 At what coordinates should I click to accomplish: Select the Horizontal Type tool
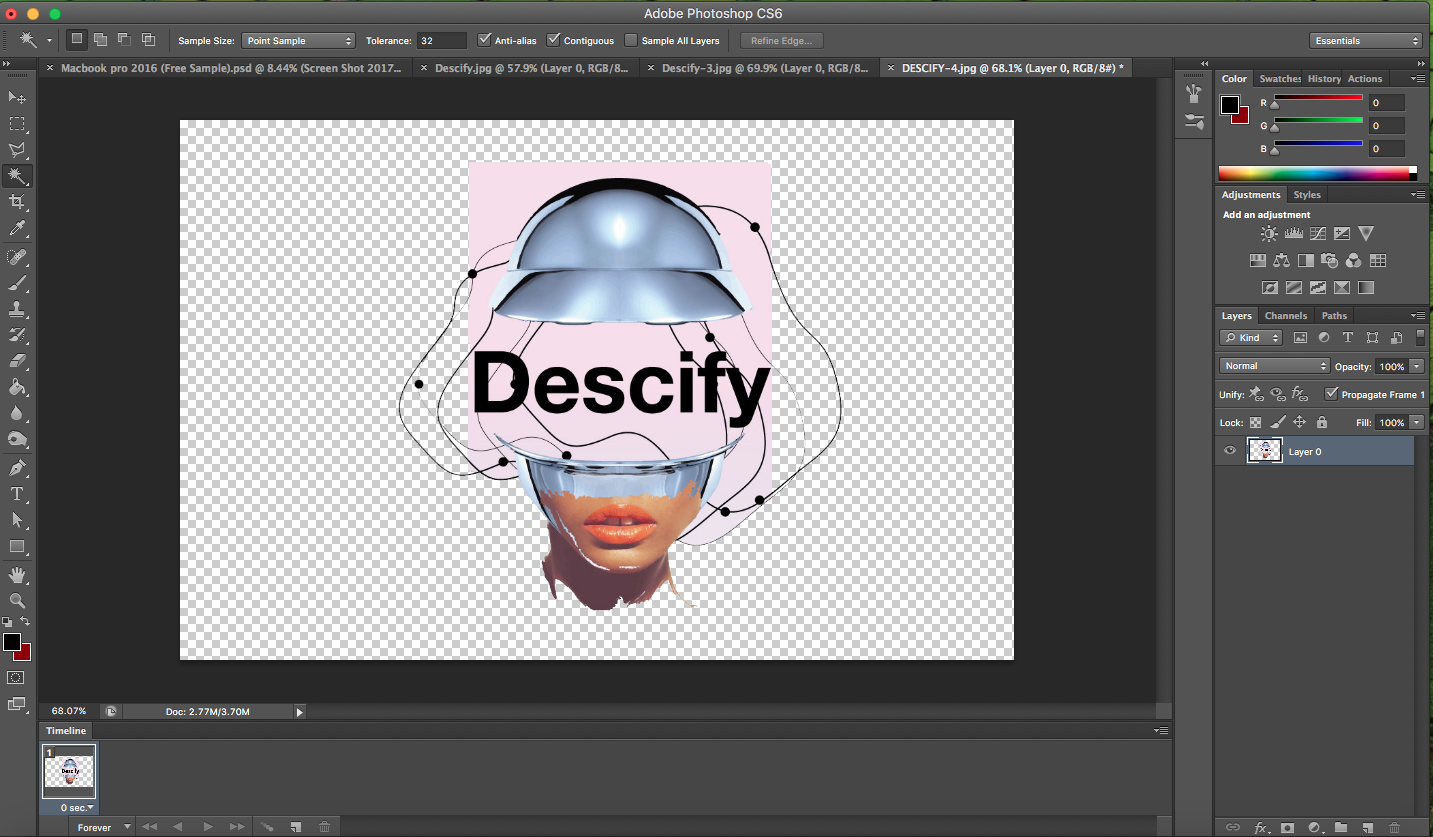click(x=17, y=494)
